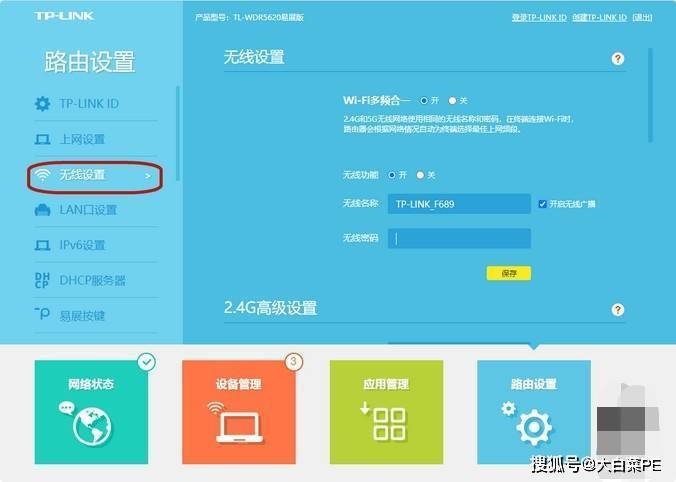Click the yellow 保存 button
Screen dimensions: 676x482
click(x=509, y=273)
